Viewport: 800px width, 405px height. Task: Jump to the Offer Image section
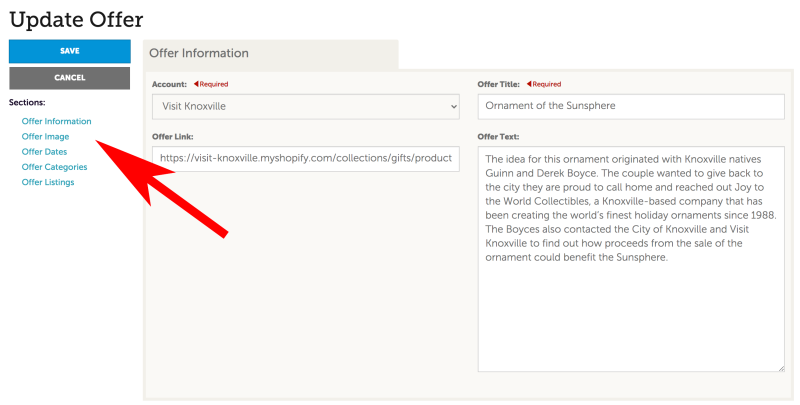45,137
